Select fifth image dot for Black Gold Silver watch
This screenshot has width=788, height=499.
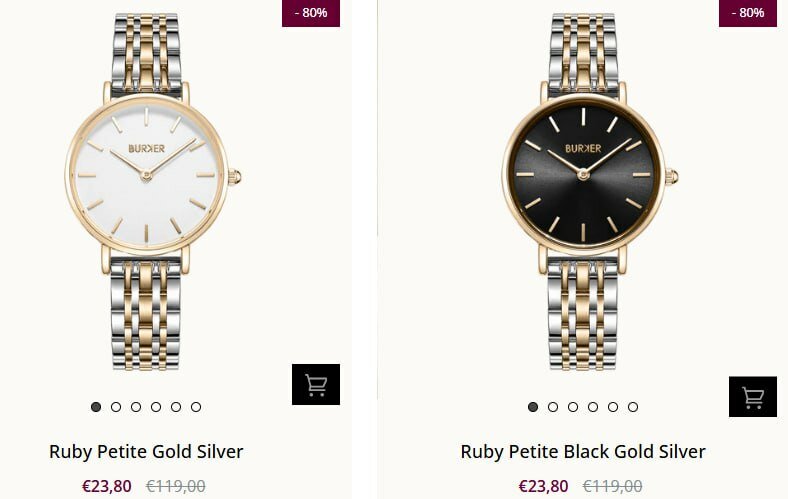(613, 407)
